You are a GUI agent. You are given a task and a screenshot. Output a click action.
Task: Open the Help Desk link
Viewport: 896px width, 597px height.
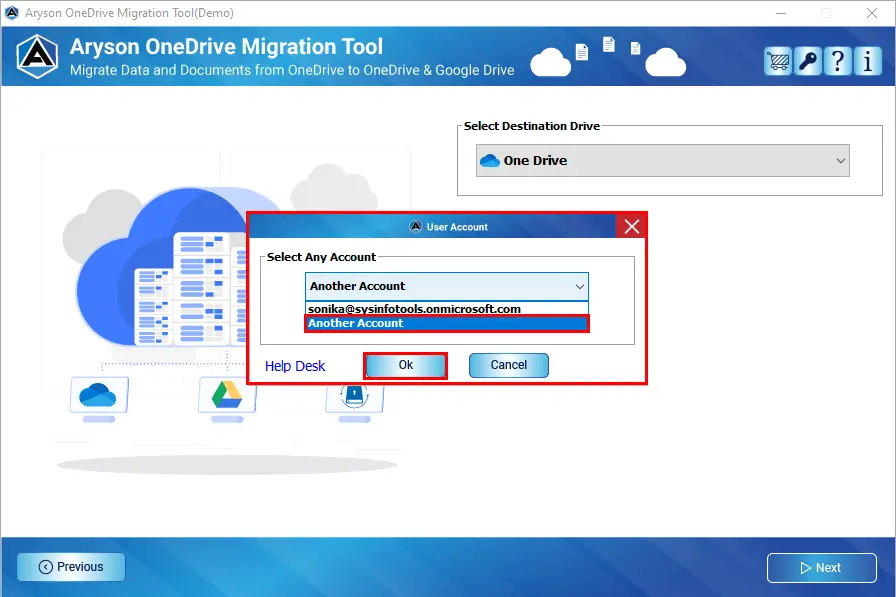[295, 366]
